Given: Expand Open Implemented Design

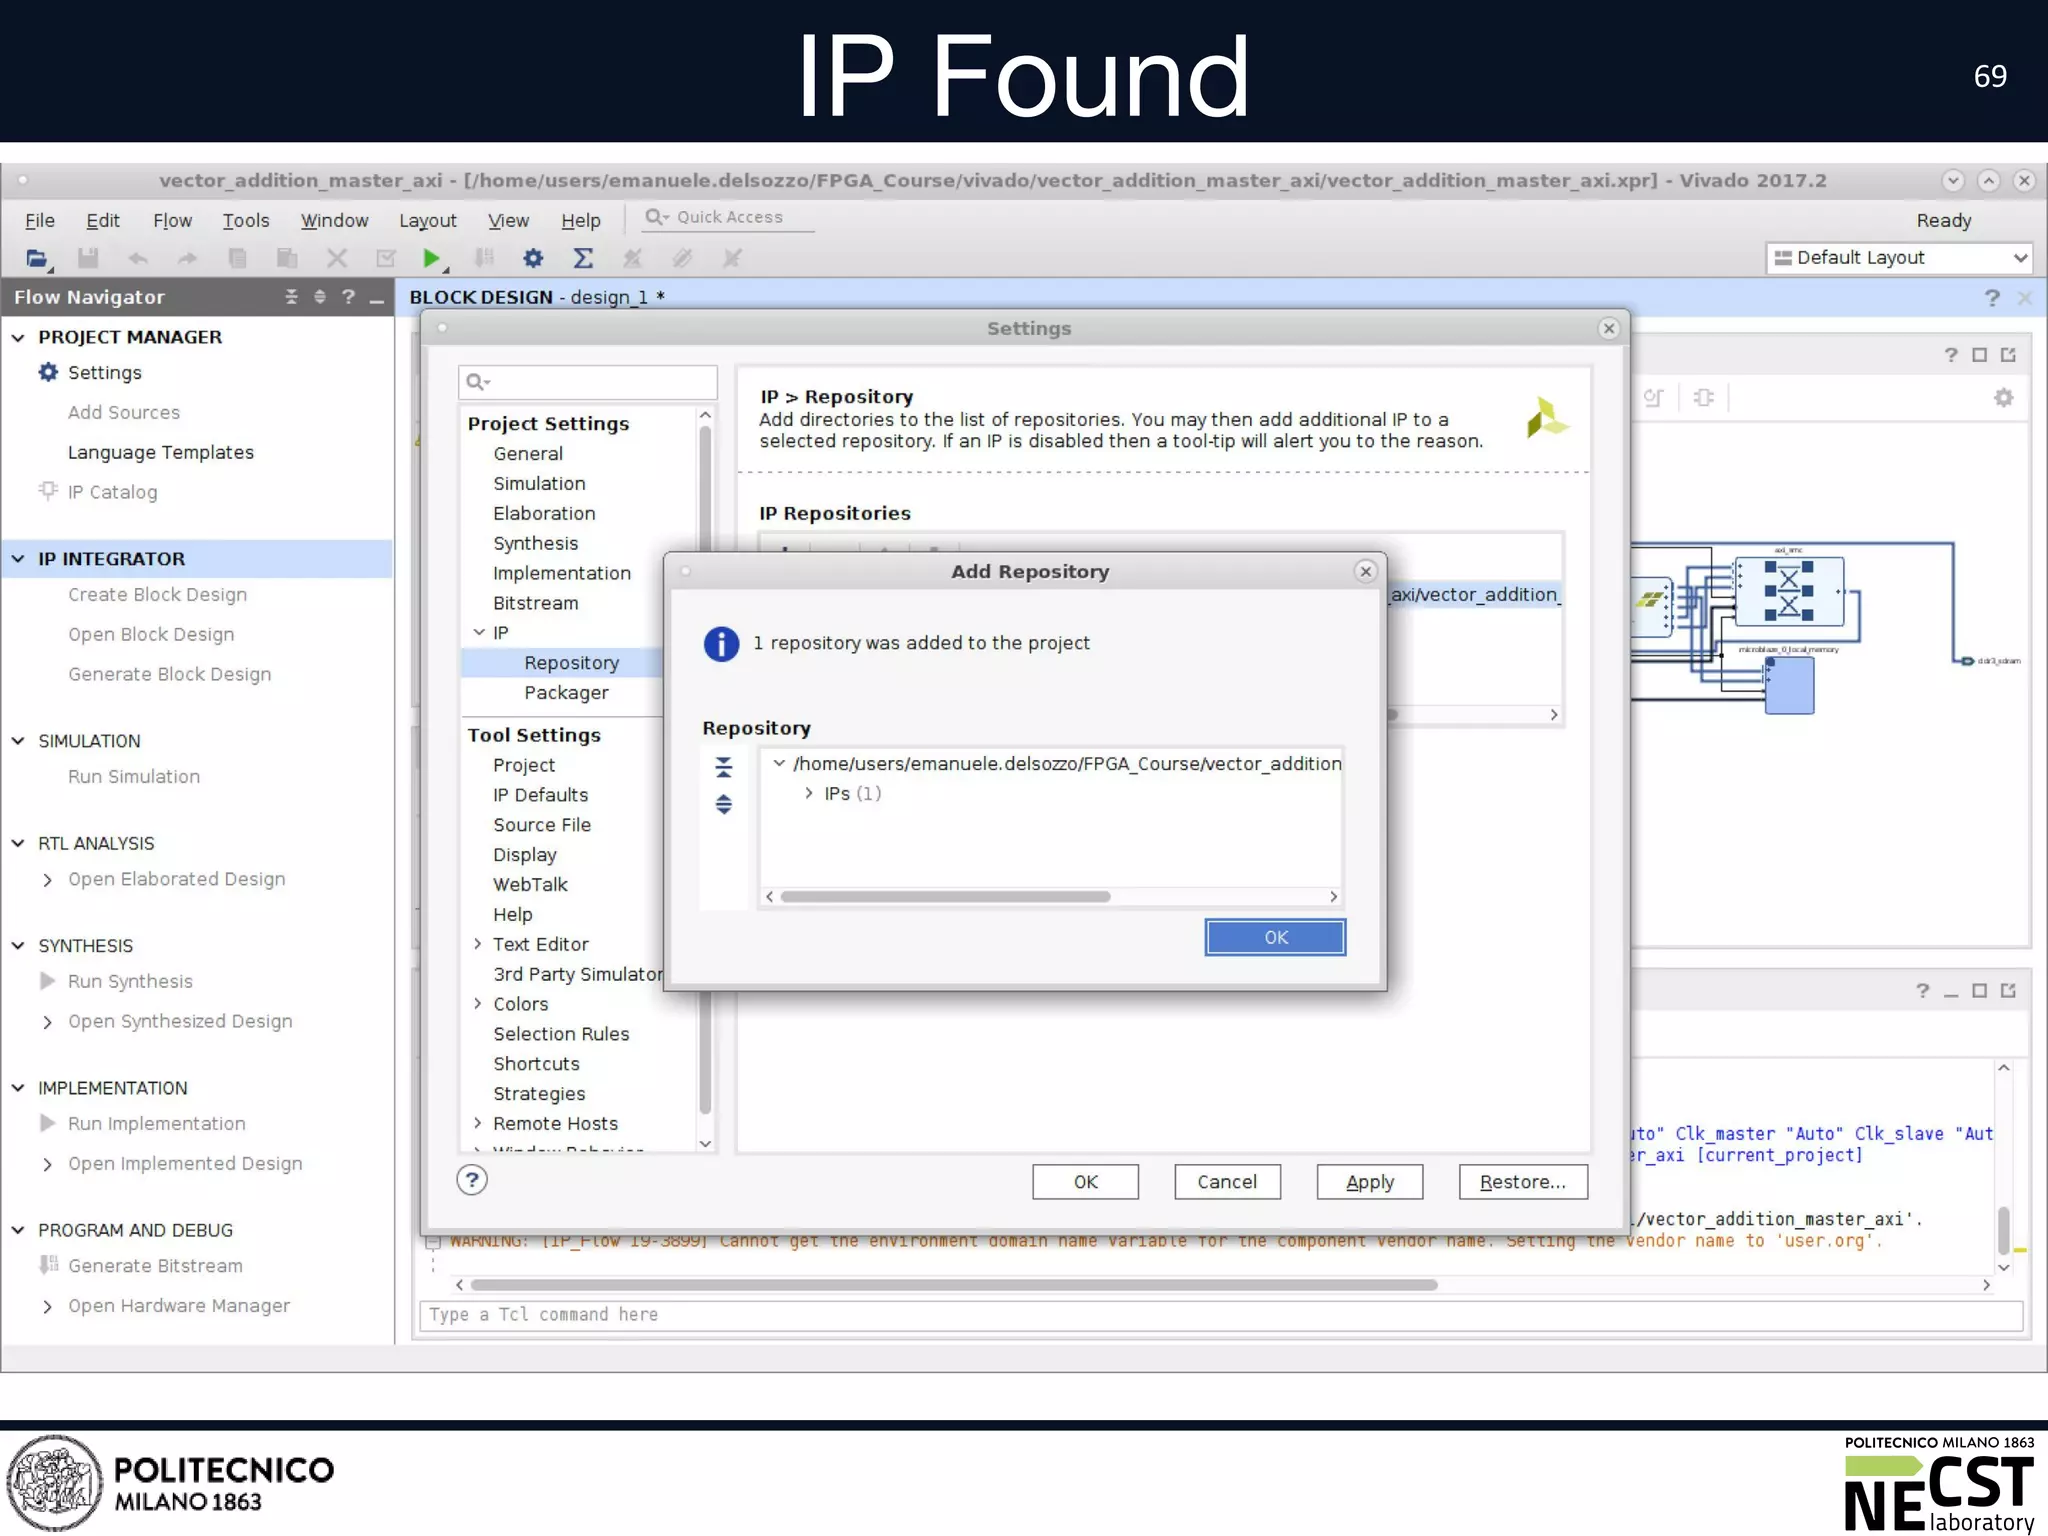Looking at the screenshot, I should (x=47, y=1164).
